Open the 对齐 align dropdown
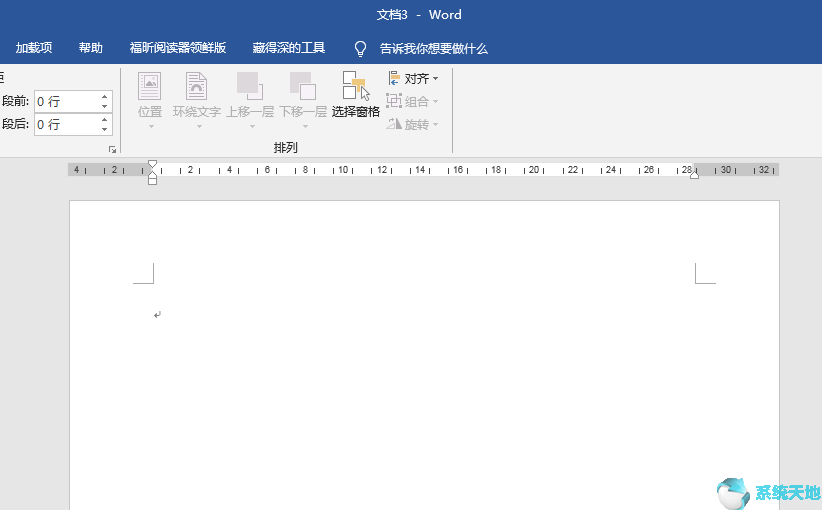This screenshot has height=510, width=822. tap(413, 79)
